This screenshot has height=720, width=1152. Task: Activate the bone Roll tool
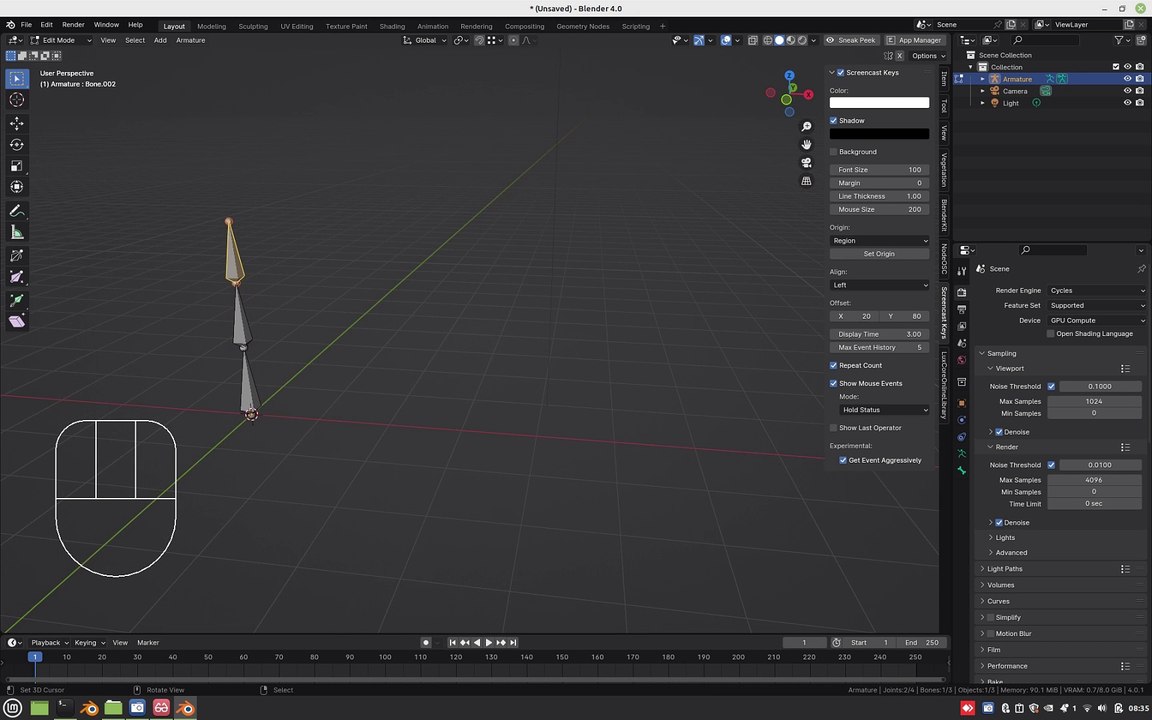coord(17,256)
